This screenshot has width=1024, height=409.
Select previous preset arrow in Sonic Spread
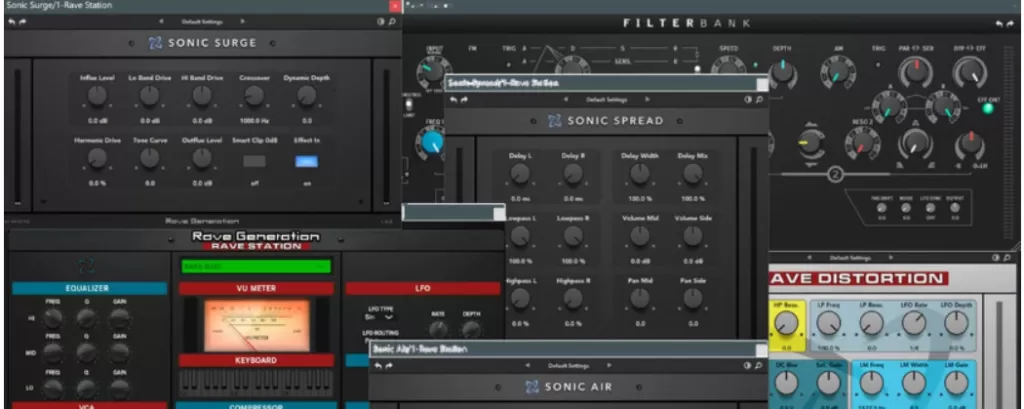click(x=566, y=100)
